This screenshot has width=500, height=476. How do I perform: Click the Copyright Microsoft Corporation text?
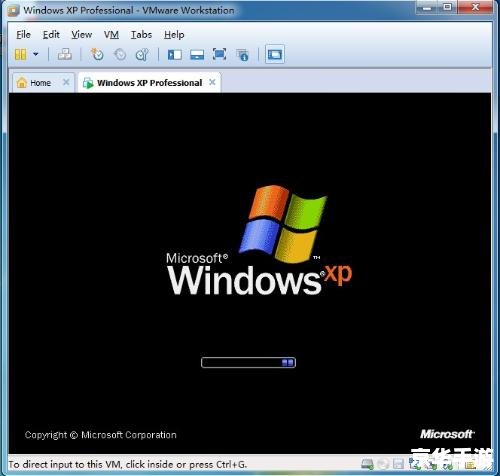coord(100,435)
